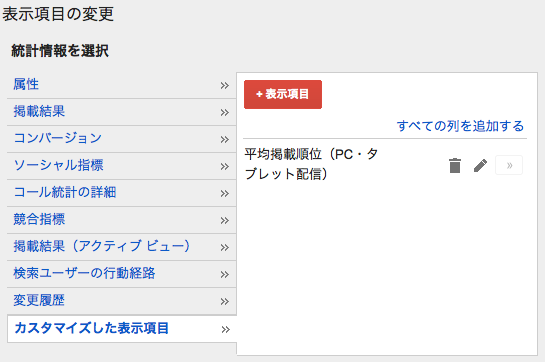Select 検索ユーザーの行動経路 category
This screenshot has width=545, height=362.
pos(122,274)
